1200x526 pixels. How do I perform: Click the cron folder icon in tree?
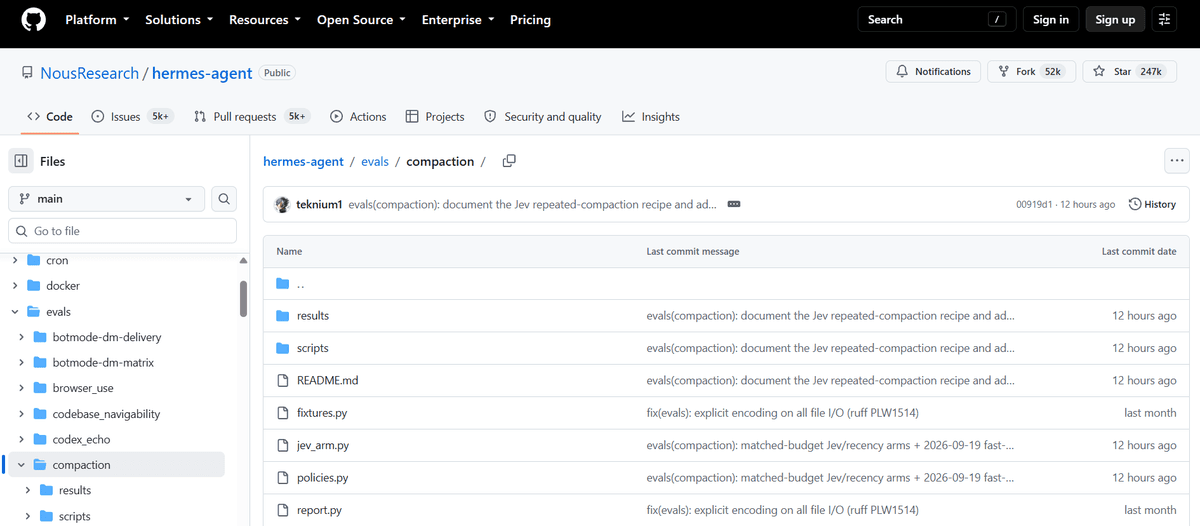tap(35, 260)
